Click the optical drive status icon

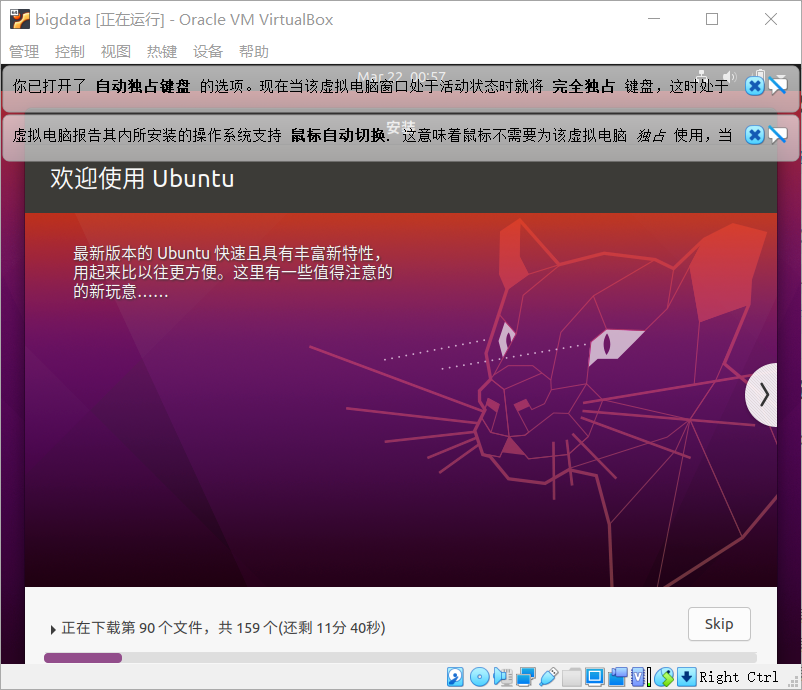[x=479, y=677]
